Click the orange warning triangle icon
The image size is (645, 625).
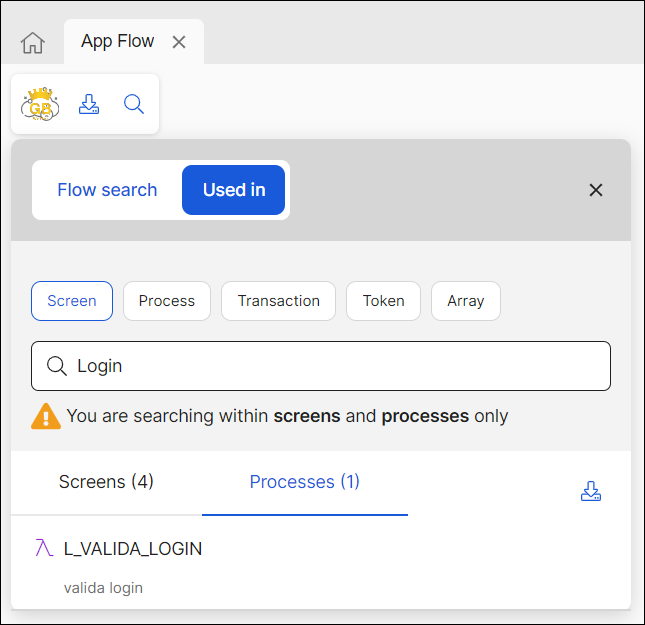[x=46, y=416]
